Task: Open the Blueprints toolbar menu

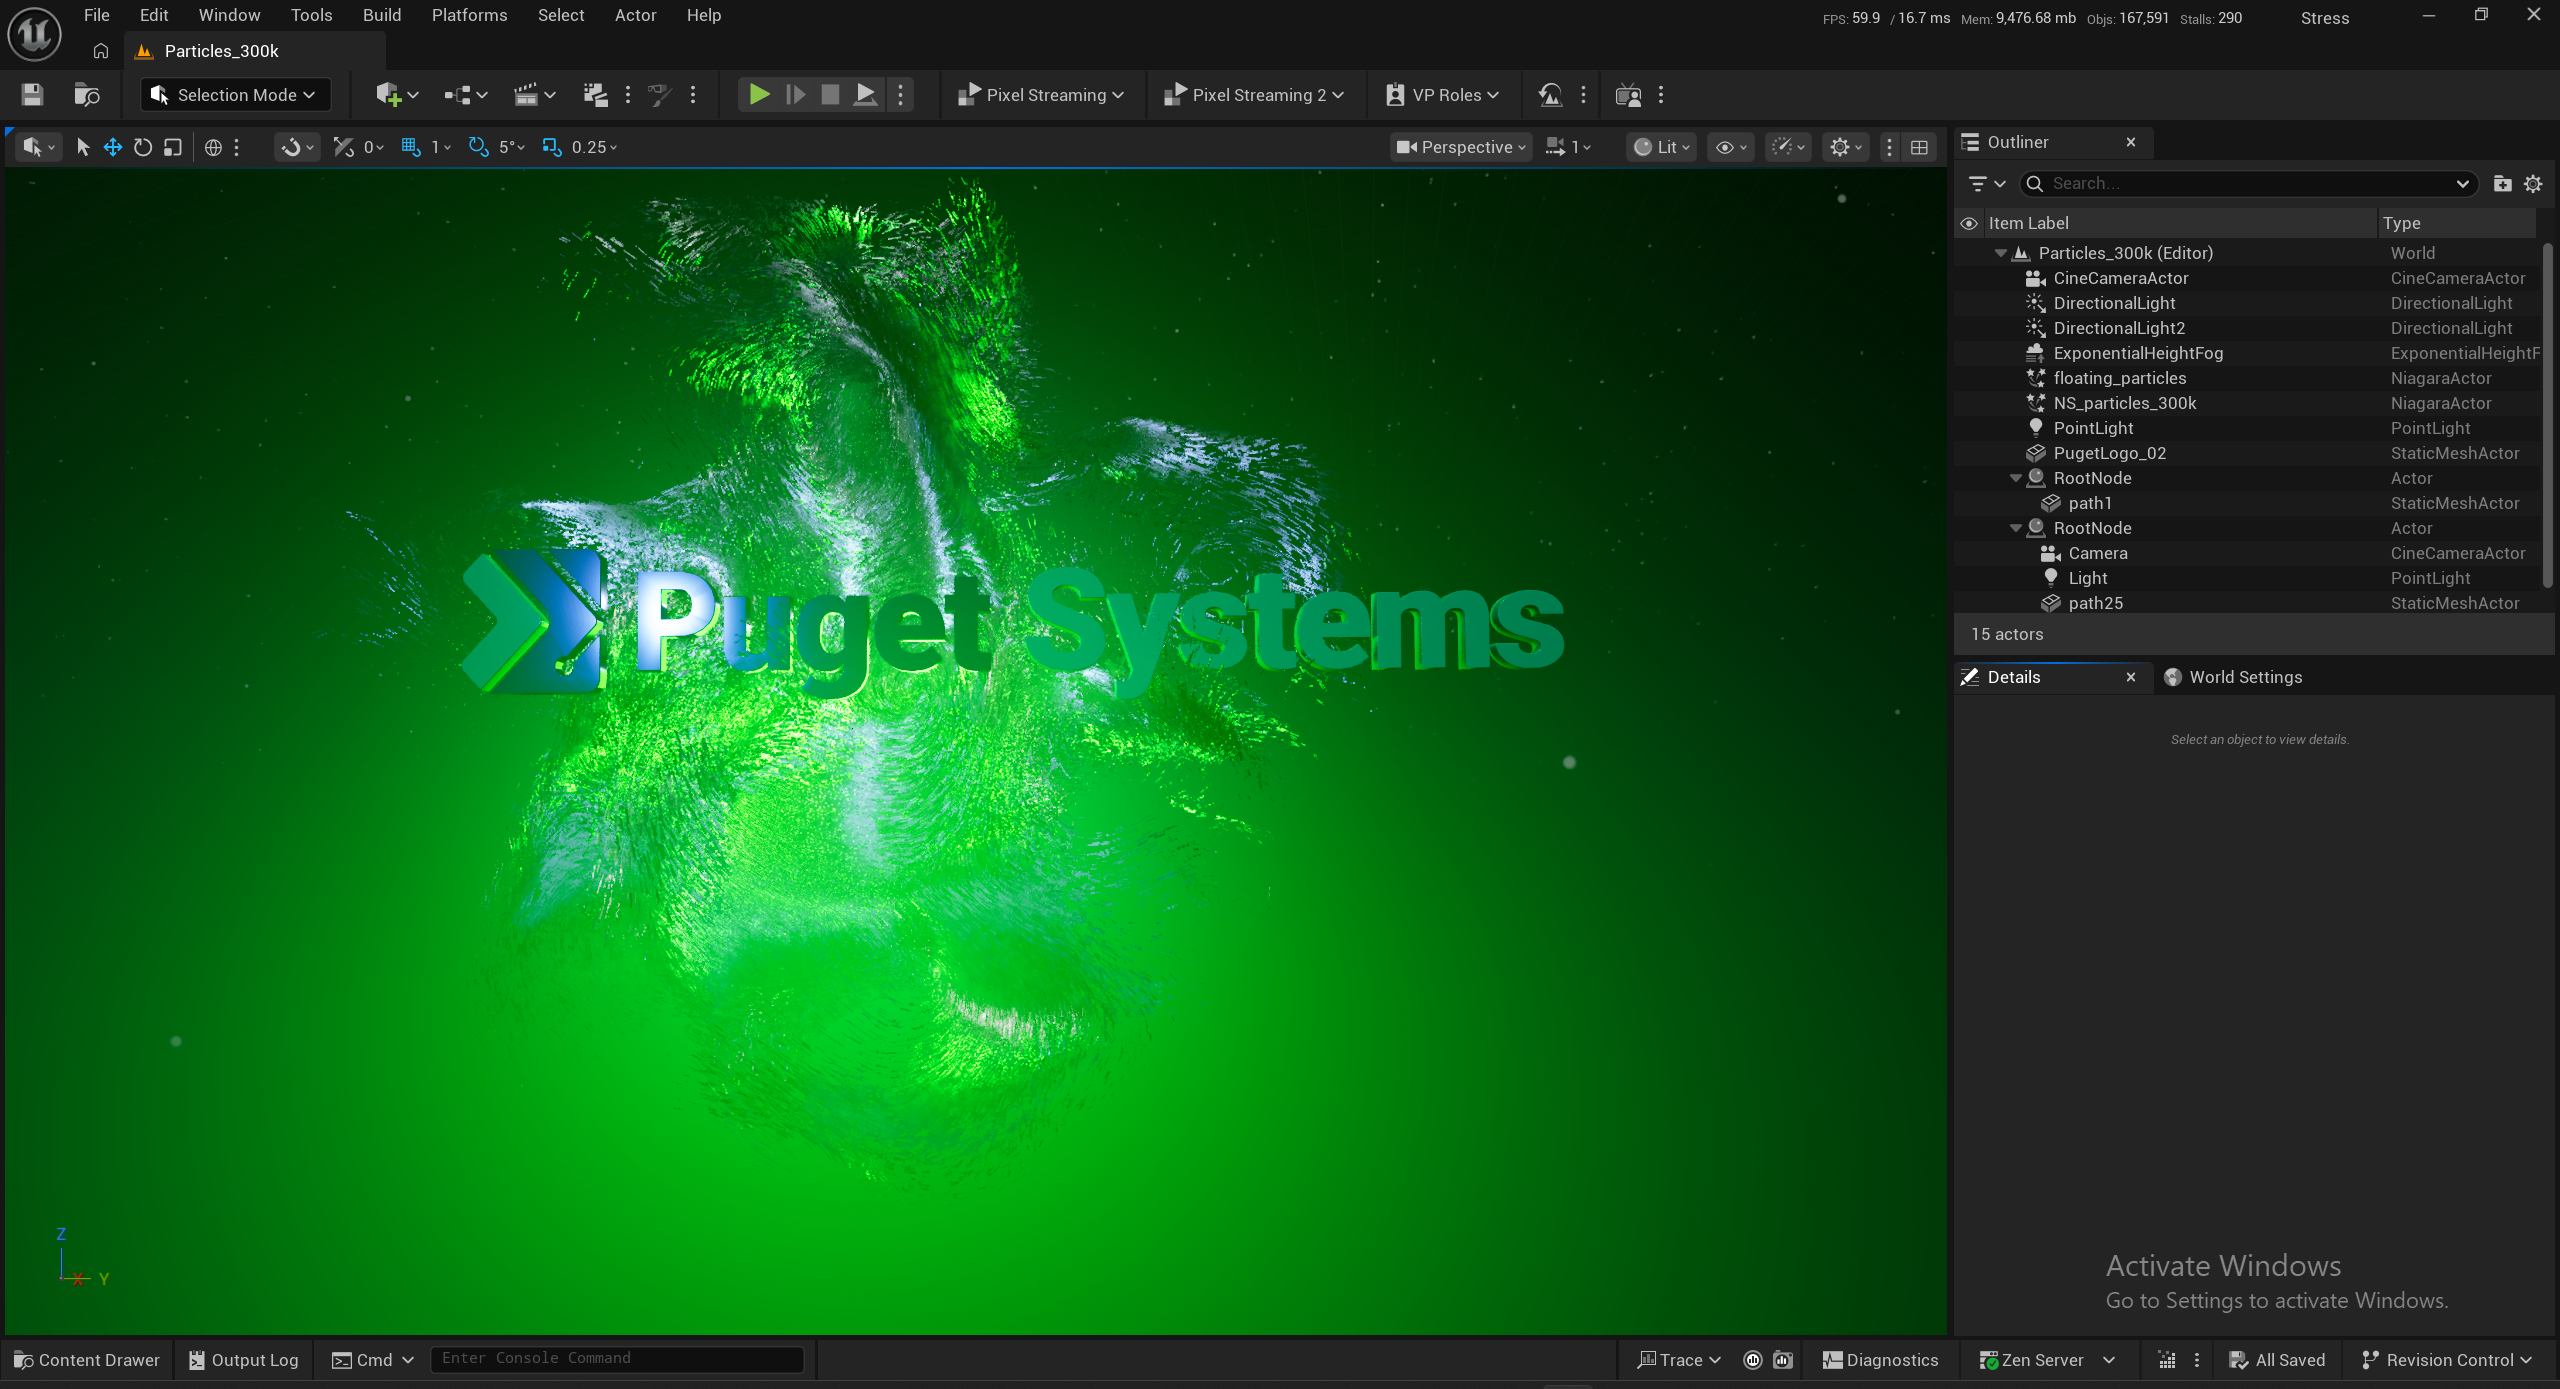Action: [466, 95]
